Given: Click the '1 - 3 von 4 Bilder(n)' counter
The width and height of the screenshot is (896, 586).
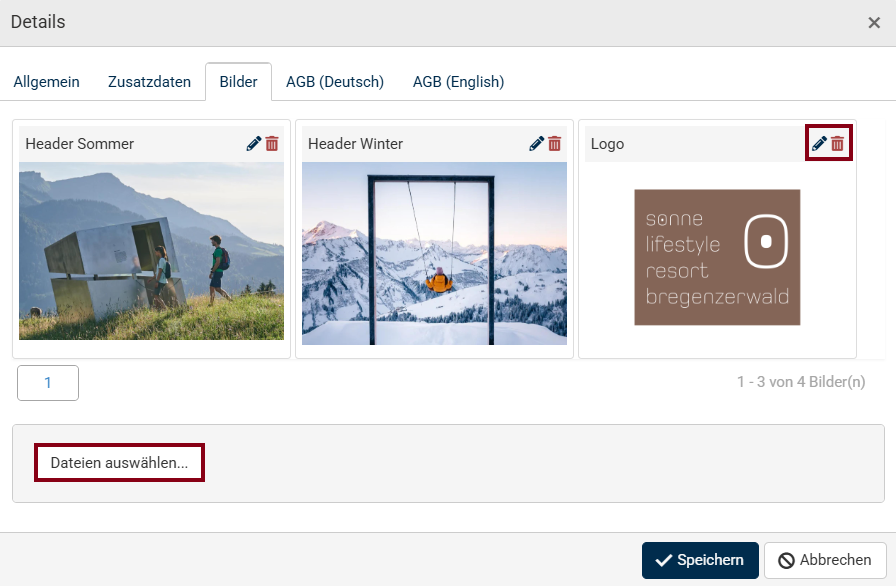Looking at the screenshot, I should click(x=801, y=382).
